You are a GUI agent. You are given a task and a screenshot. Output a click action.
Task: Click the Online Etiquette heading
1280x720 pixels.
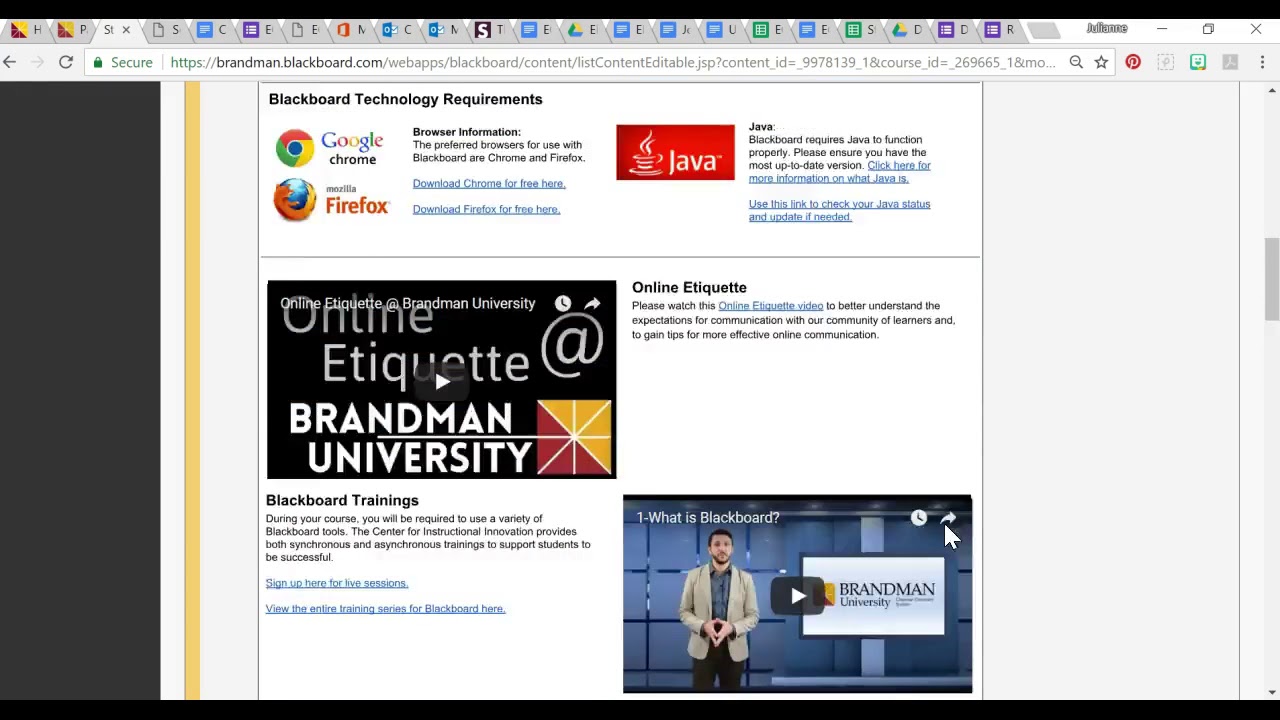click(x=689, y=287)
